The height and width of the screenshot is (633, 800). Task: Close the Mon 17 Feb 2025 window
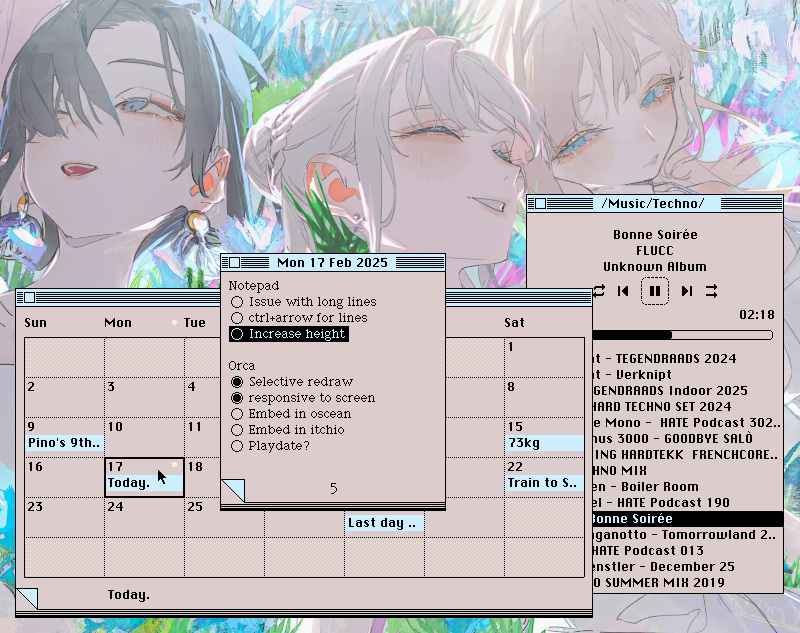[234, 262]
